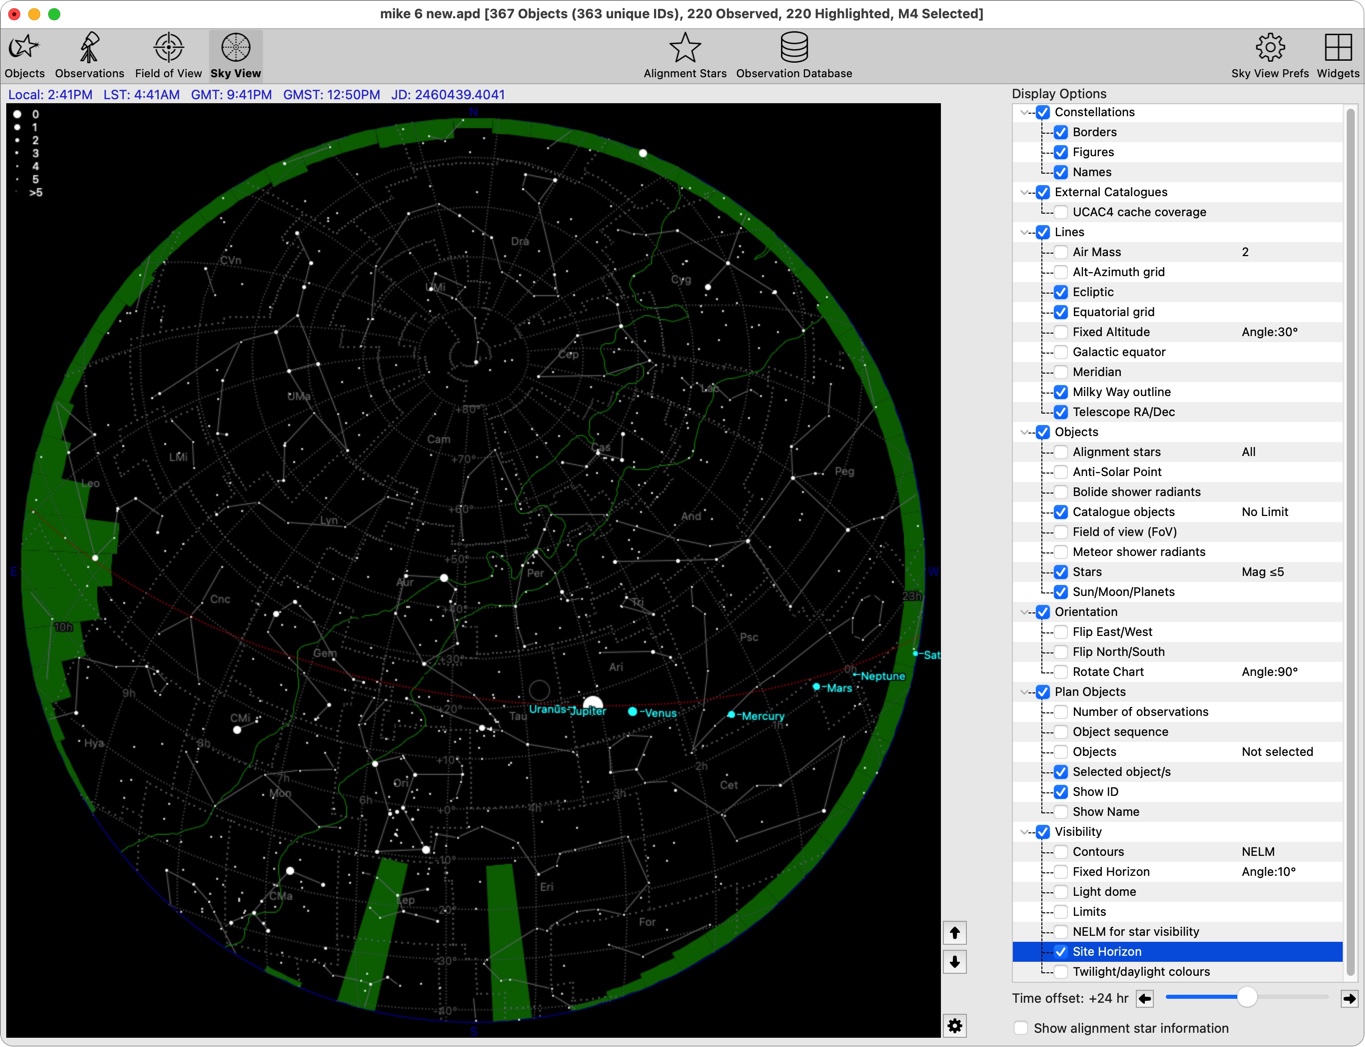The image size is (1365, 1047).
Task: Collapse the Lines group
Action: 1025,232
